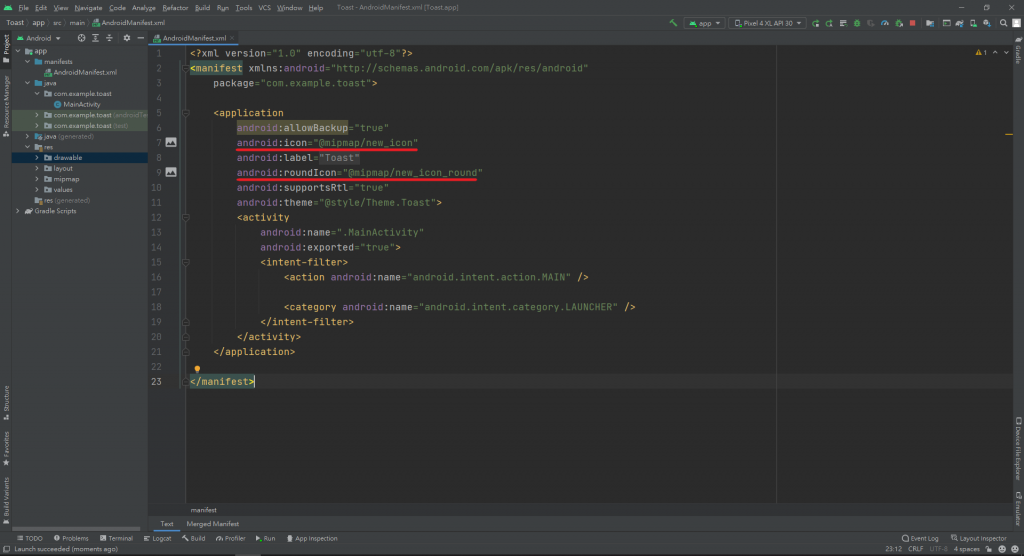Viewport: 1024px width, 556px height.
Task: Open the Pixel 4 XL API 30 device dropdown
Action: [x=767, y=23]
